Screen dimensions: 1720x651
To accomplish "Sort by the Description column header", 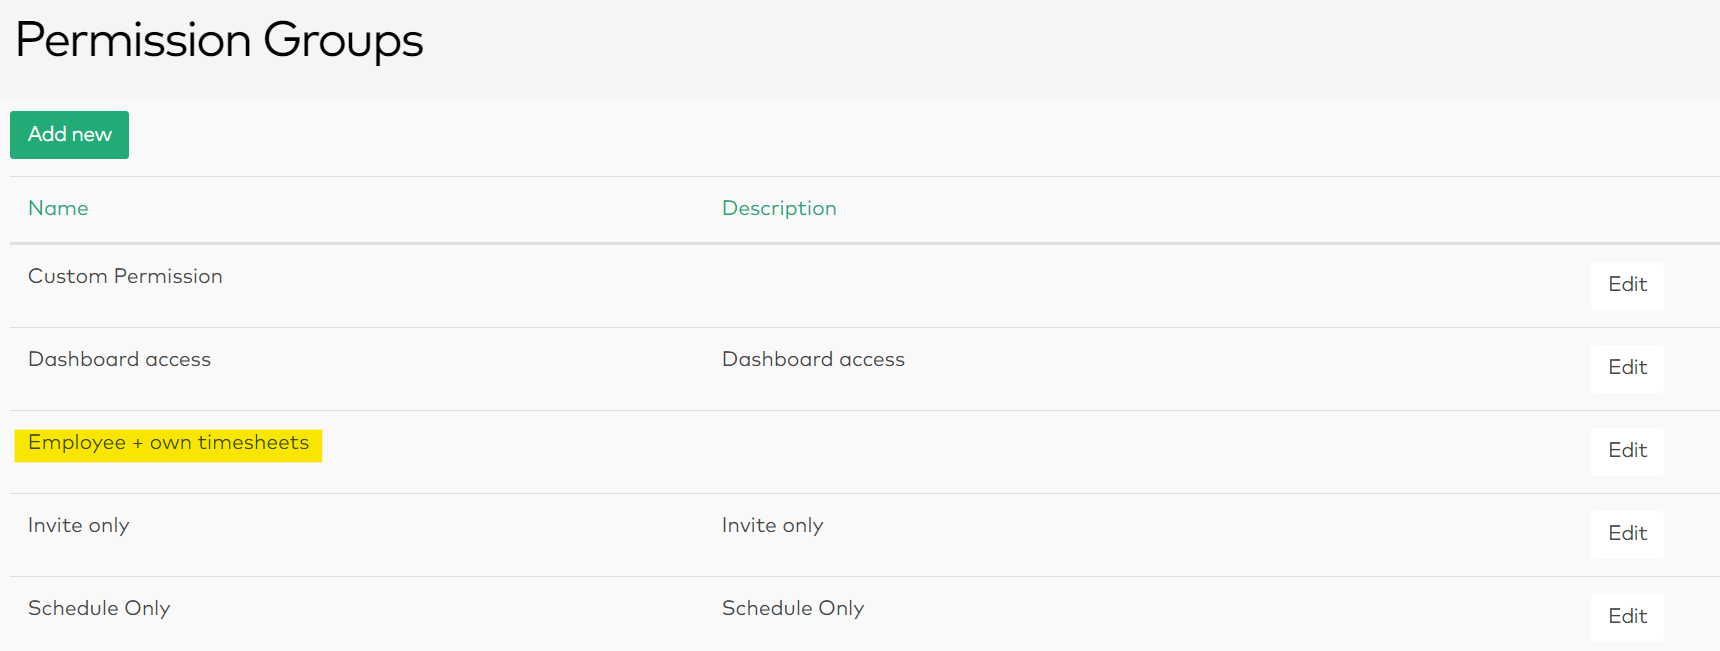I will tap(779, 208).
